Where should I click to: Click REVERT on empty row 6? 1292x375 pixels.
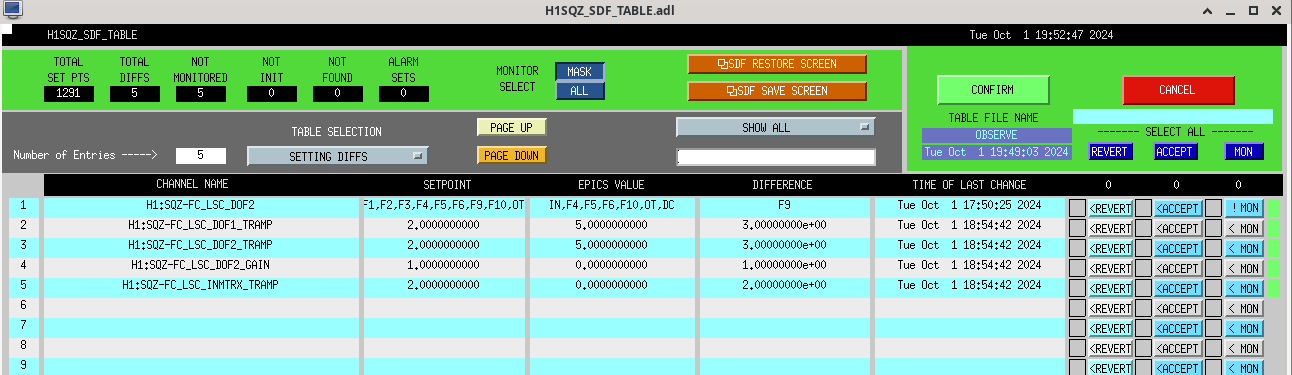pyautogui.click(x=1110, y=308)
